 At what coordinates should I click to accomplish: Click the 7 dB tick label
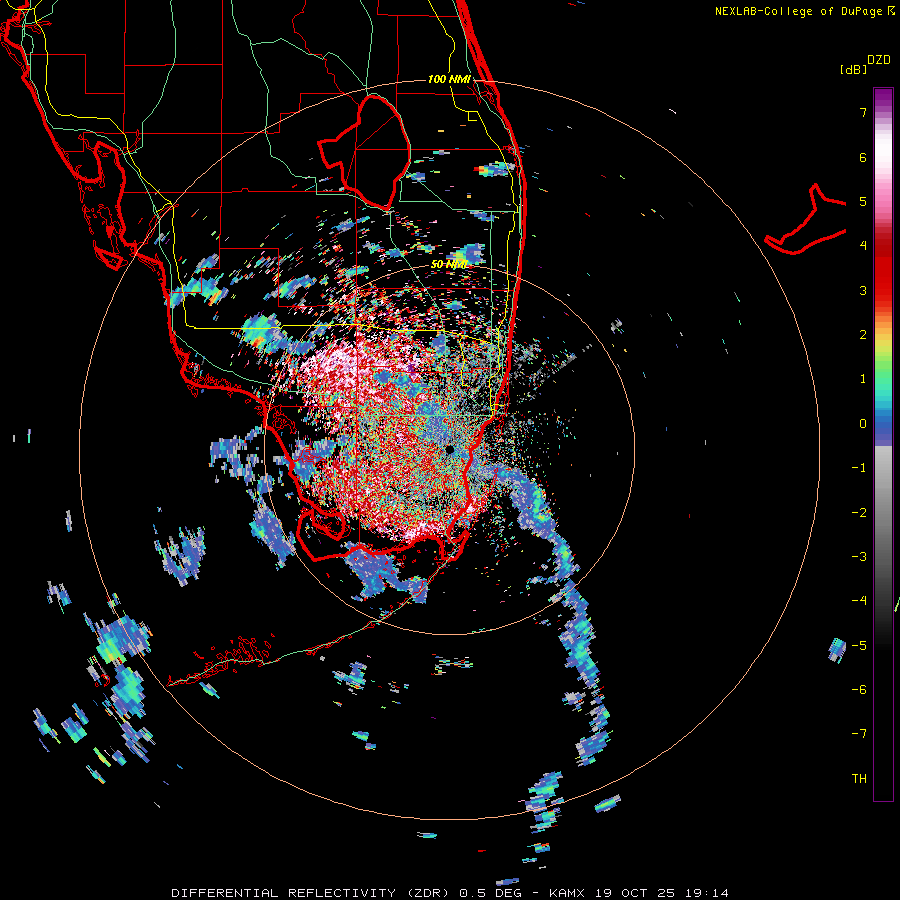tap(863, 112)
